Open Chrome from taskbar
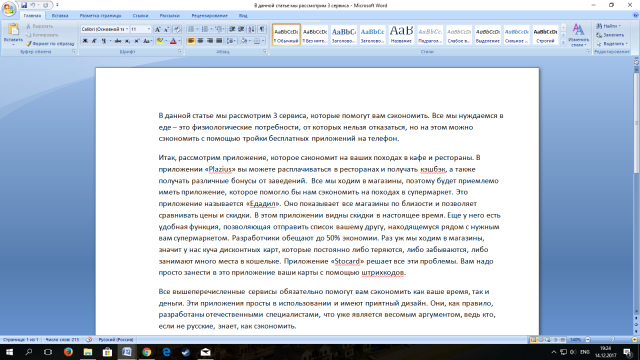 pyautogui.click(x=147, y=352)
